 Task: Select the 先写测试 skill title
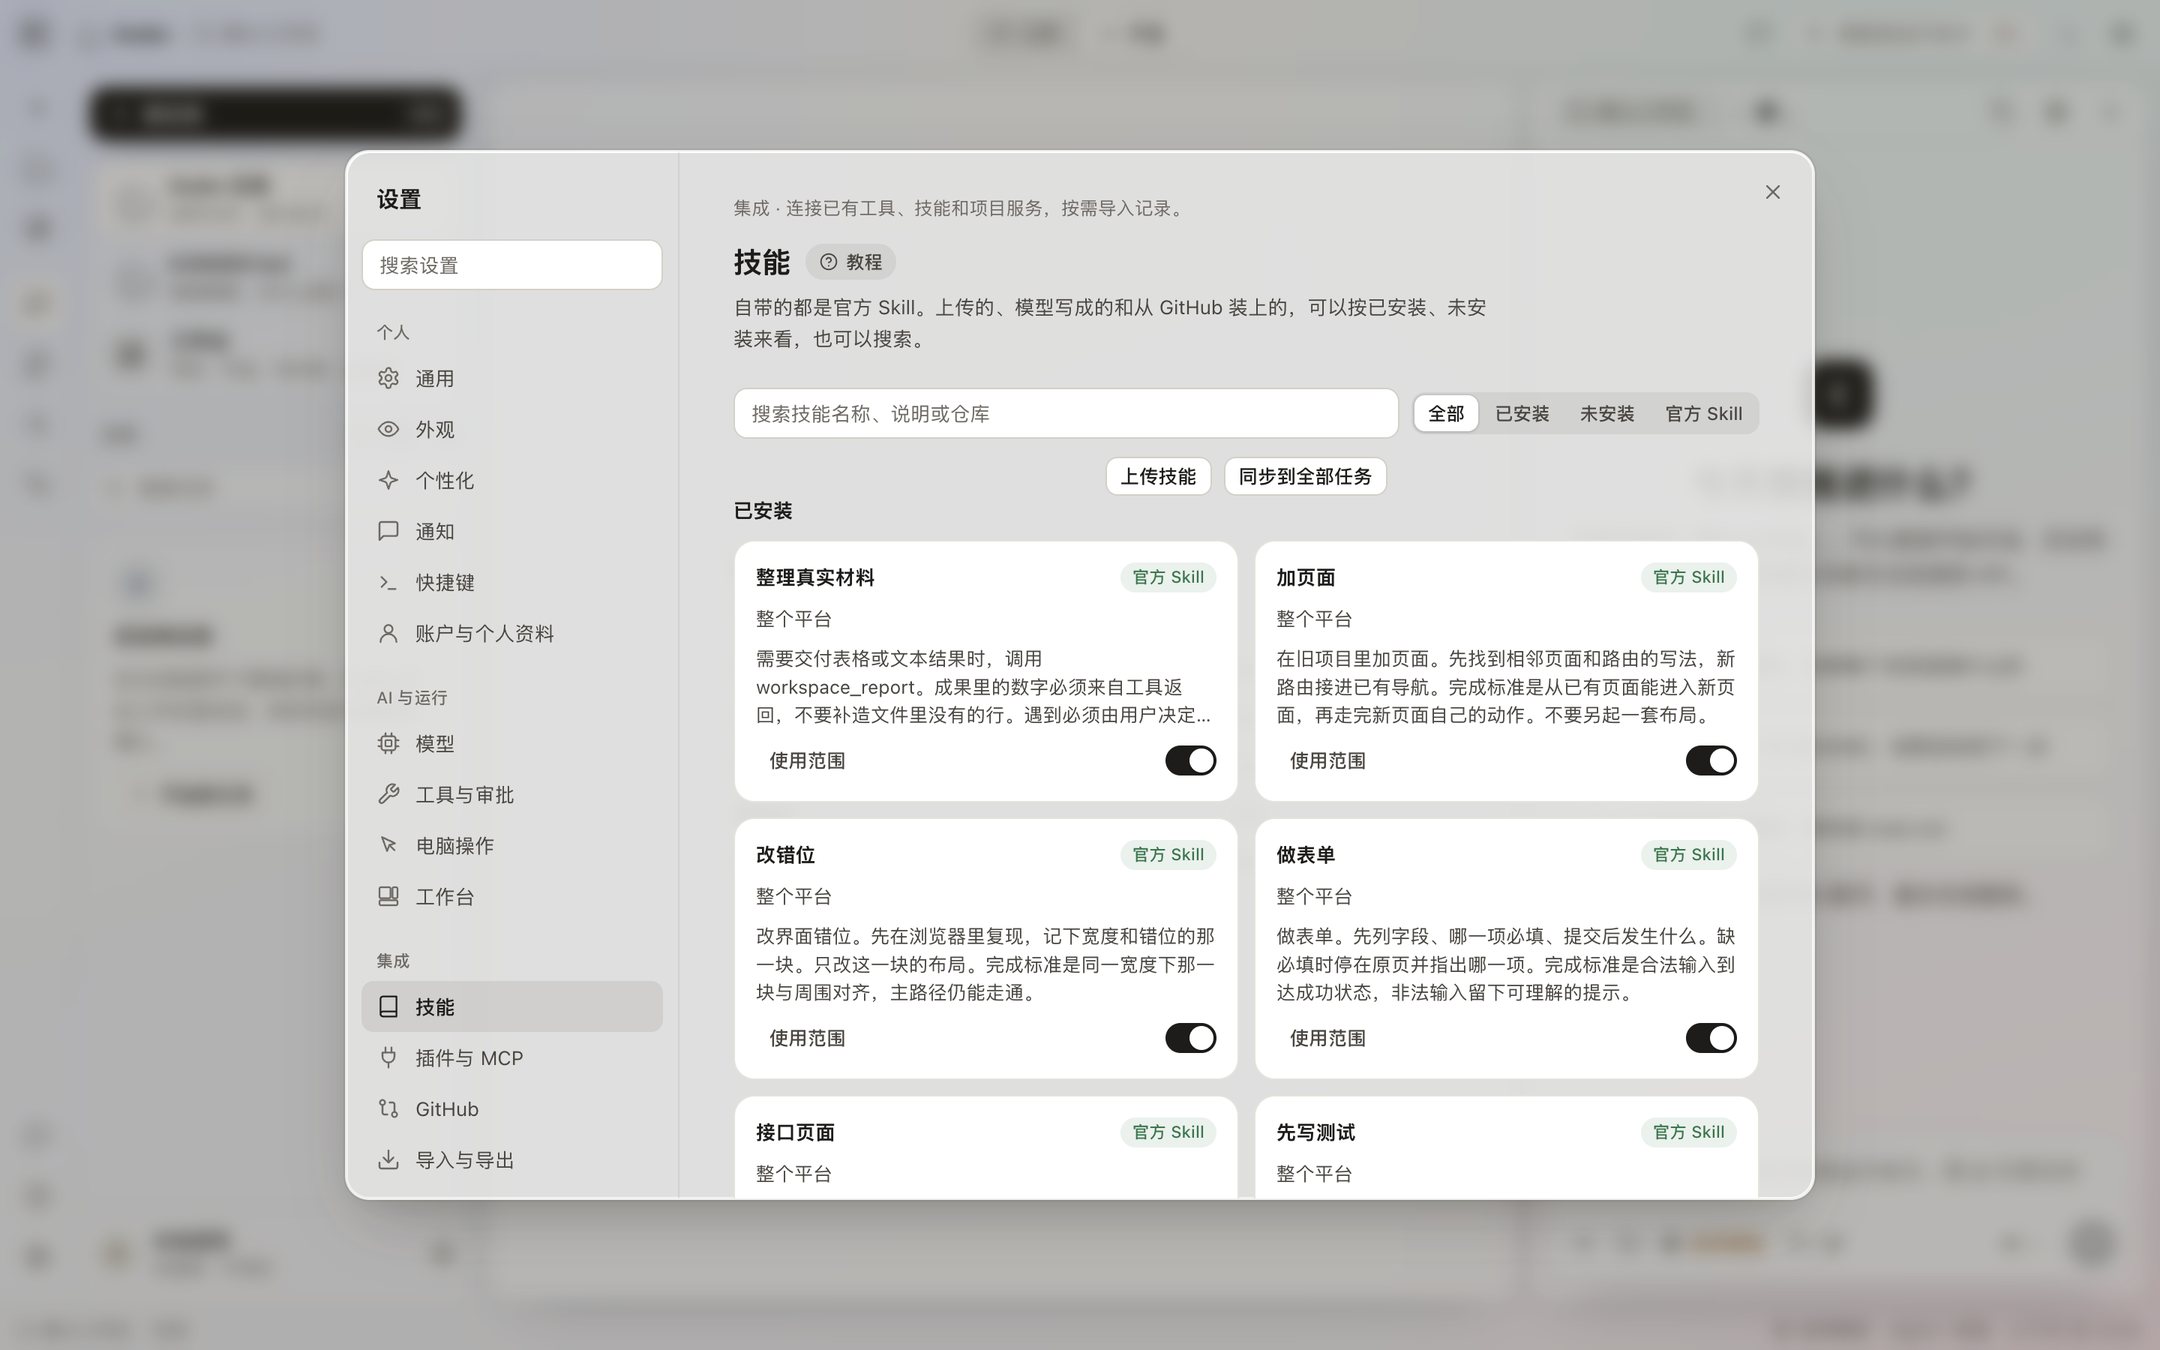(1315, 1132)
